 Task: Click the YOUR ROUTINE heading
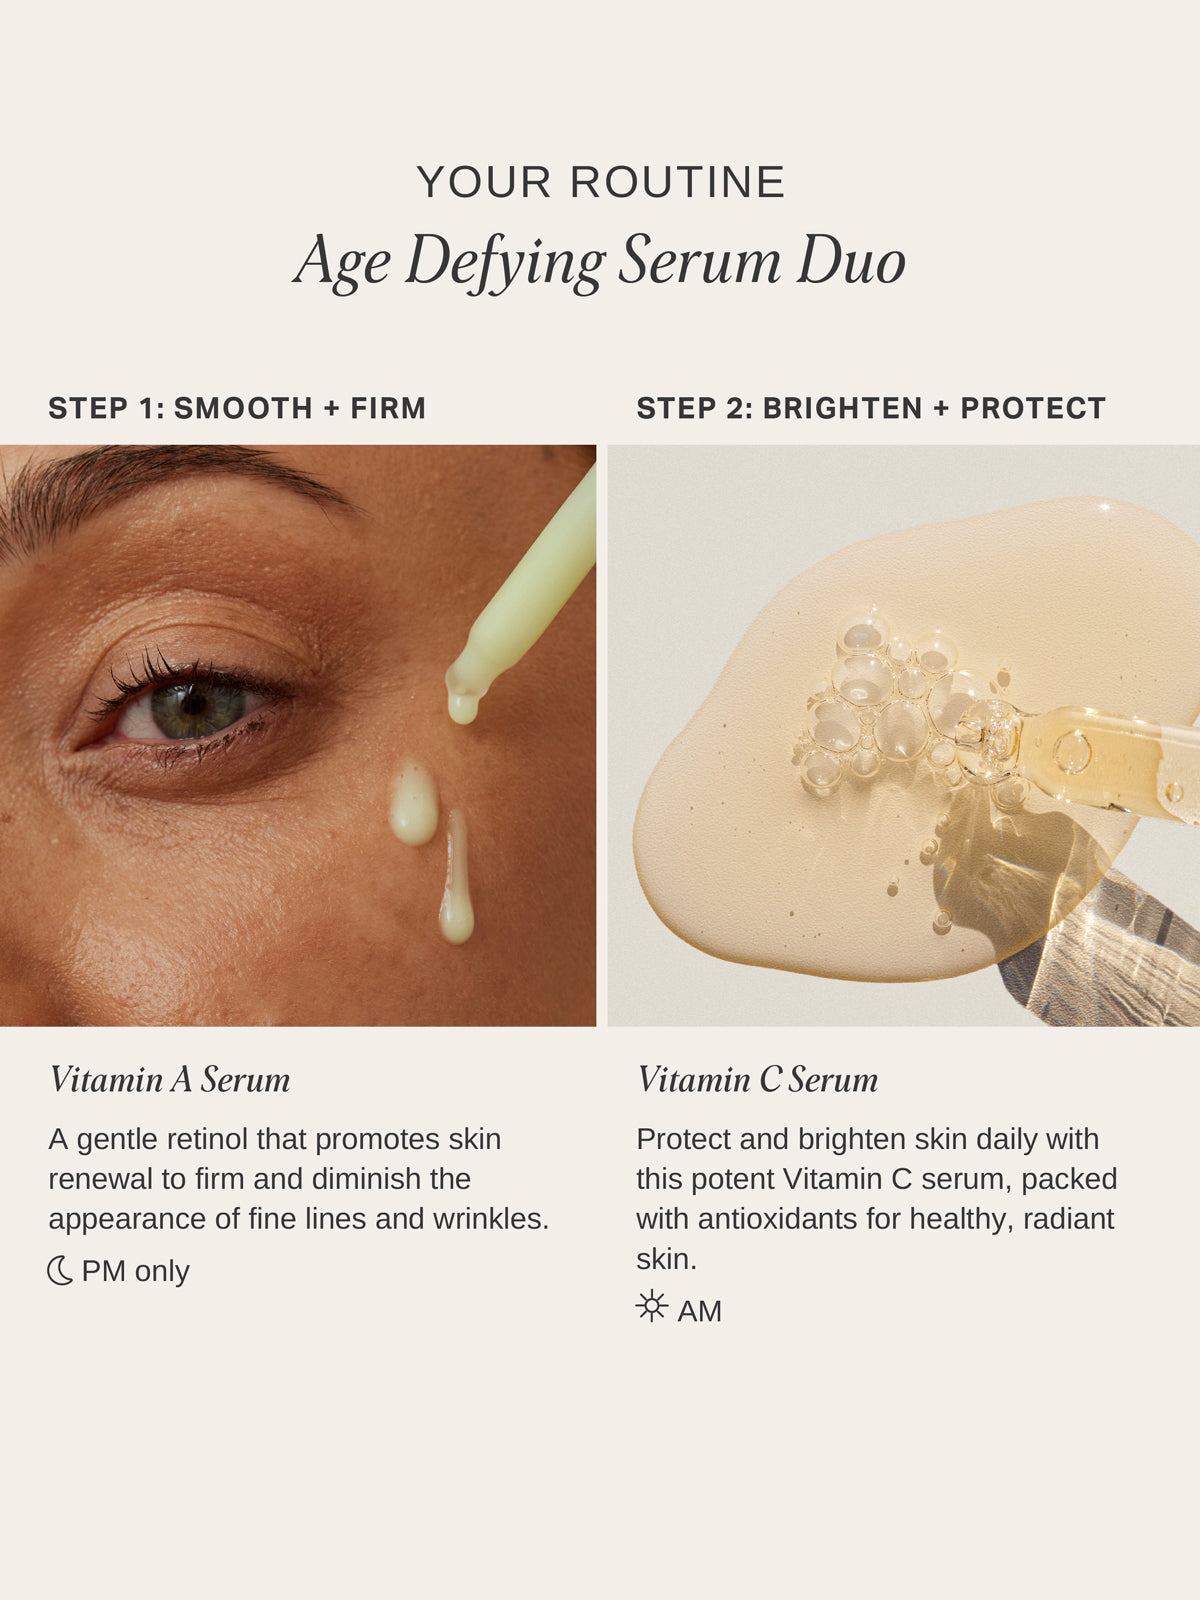tap(601, 183)
